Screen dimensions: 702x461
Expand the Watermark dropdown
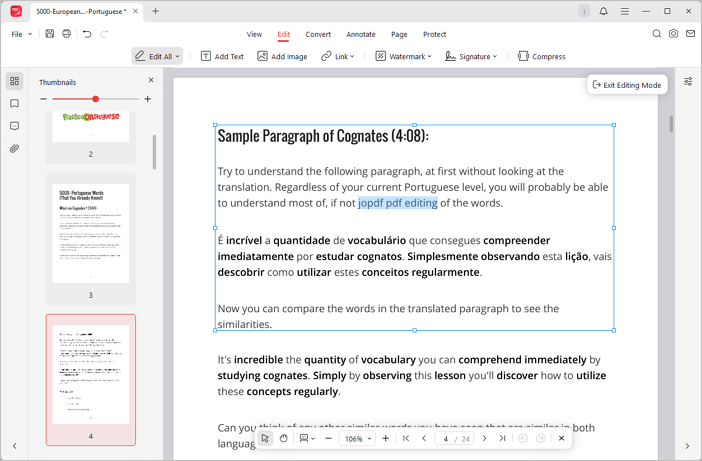403,57
